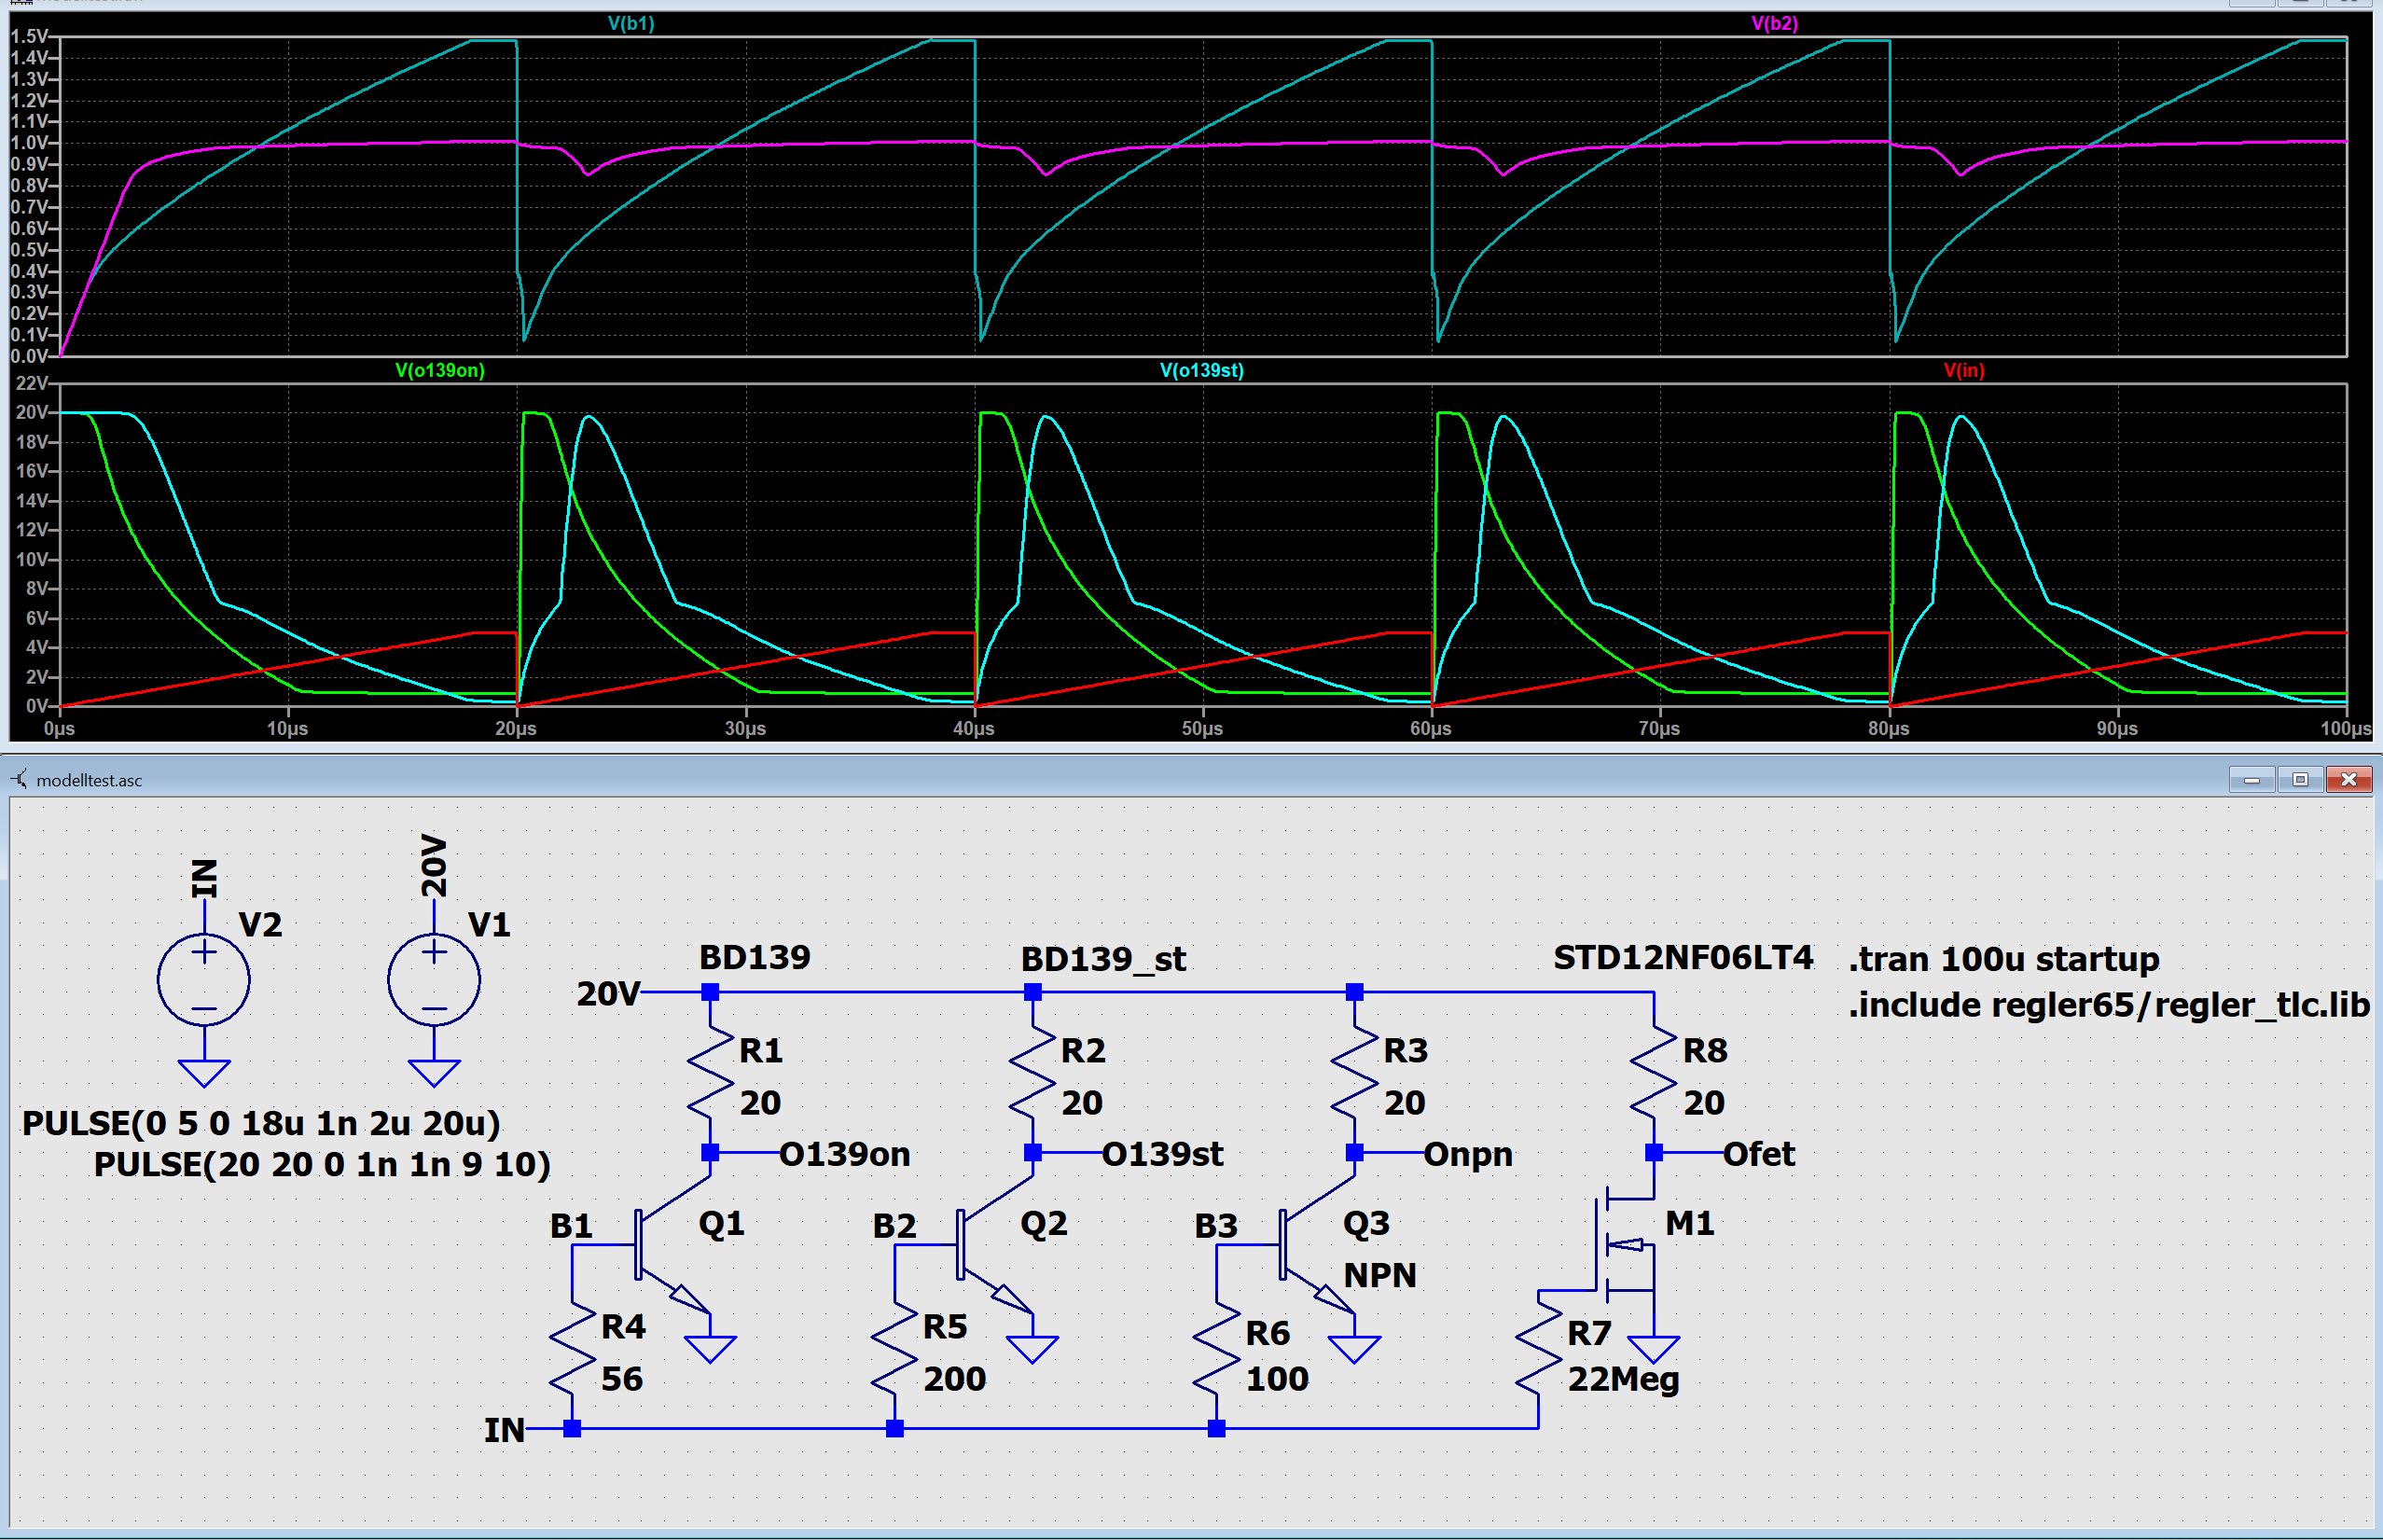The height and width of the screenshot is (1540, 2383).
Task: Click the PULSE(0 5 0 18u) source value
Action: coord(261,1124)
